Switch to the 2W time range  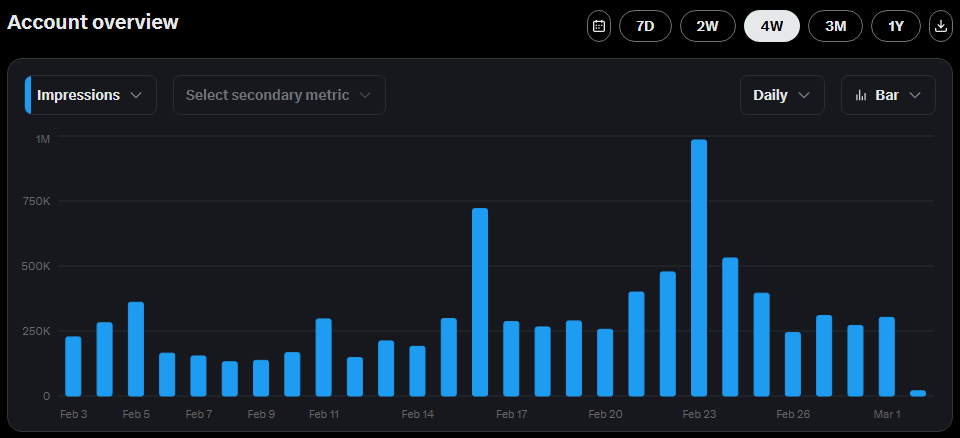click(x=708, y=26)
